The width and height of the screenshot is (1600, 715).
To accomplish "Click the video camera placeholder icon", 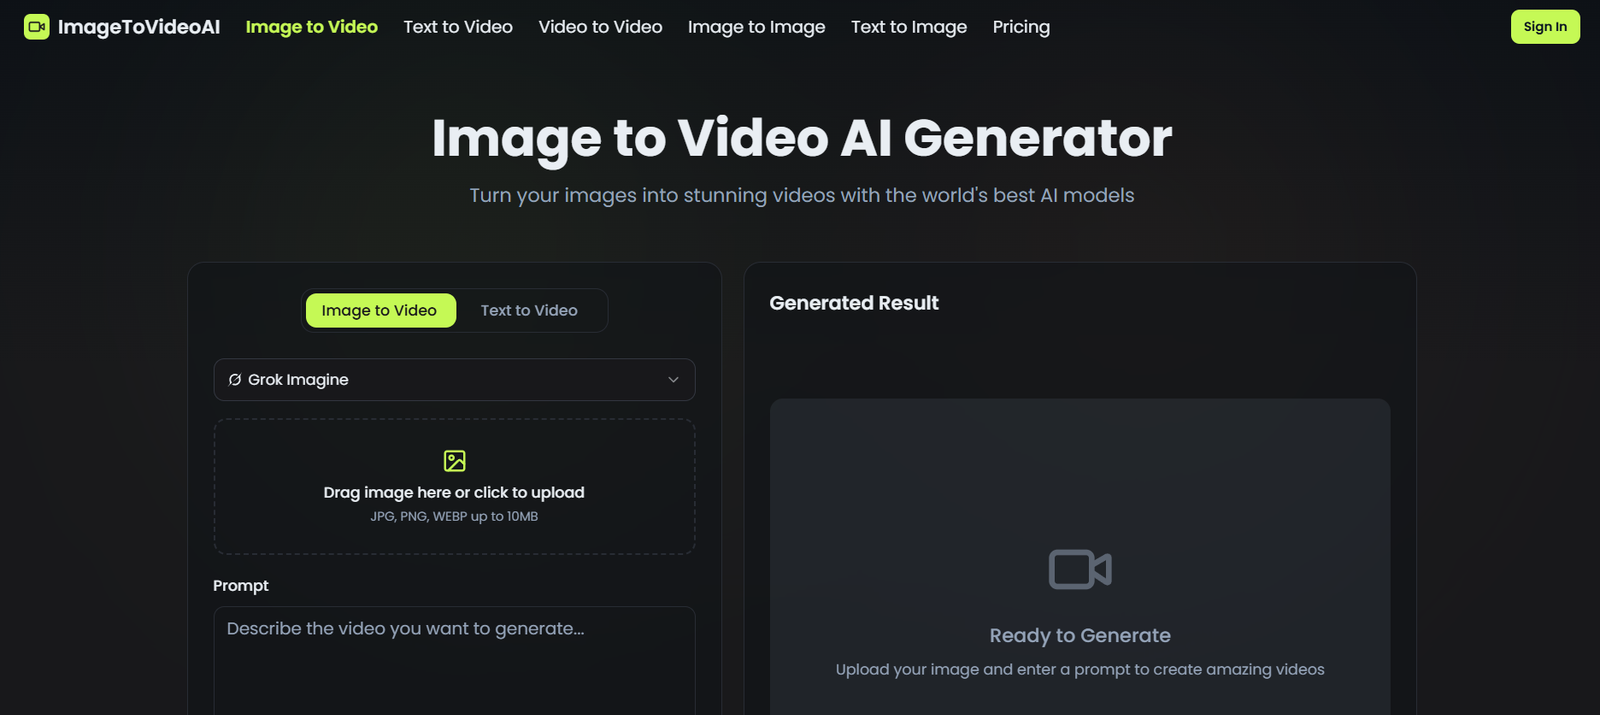I will pos(1079,569).
